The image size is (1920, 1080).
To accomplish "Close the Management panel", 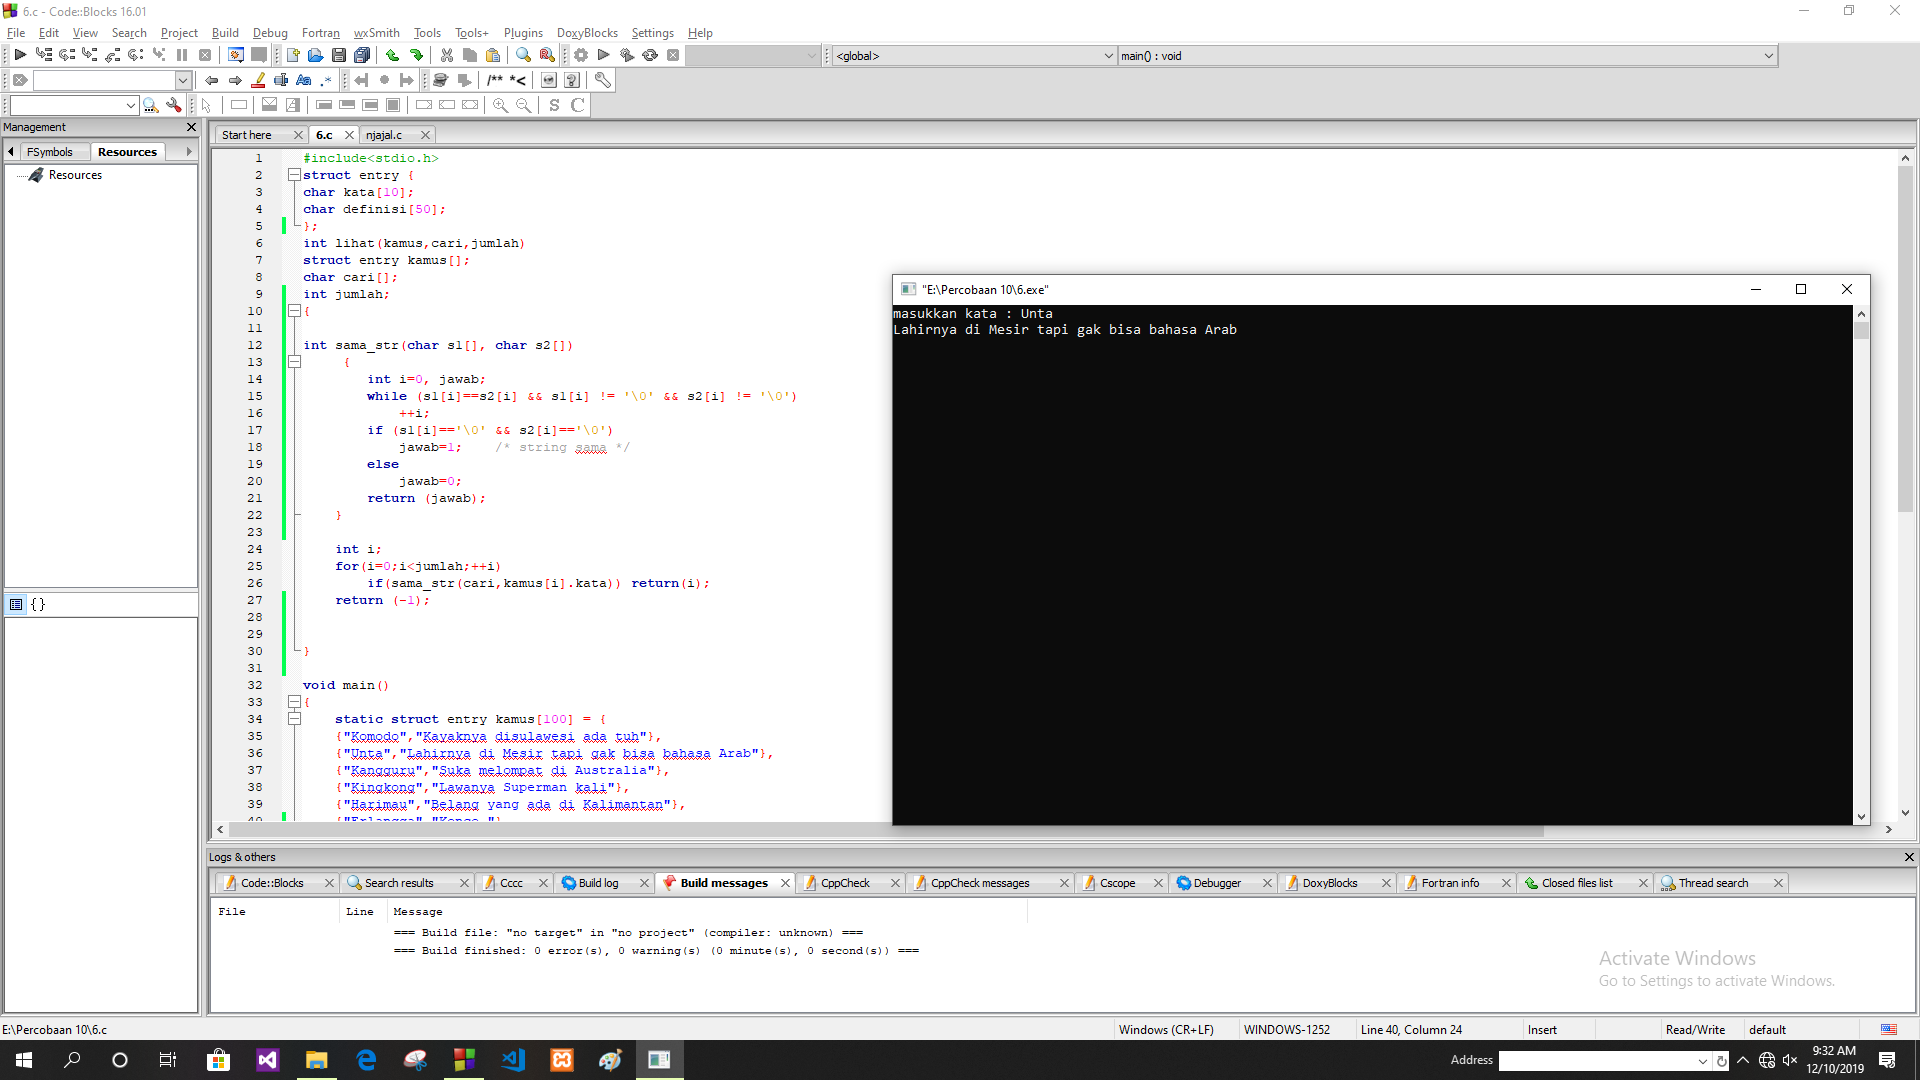I will click(x=192, y=127).
